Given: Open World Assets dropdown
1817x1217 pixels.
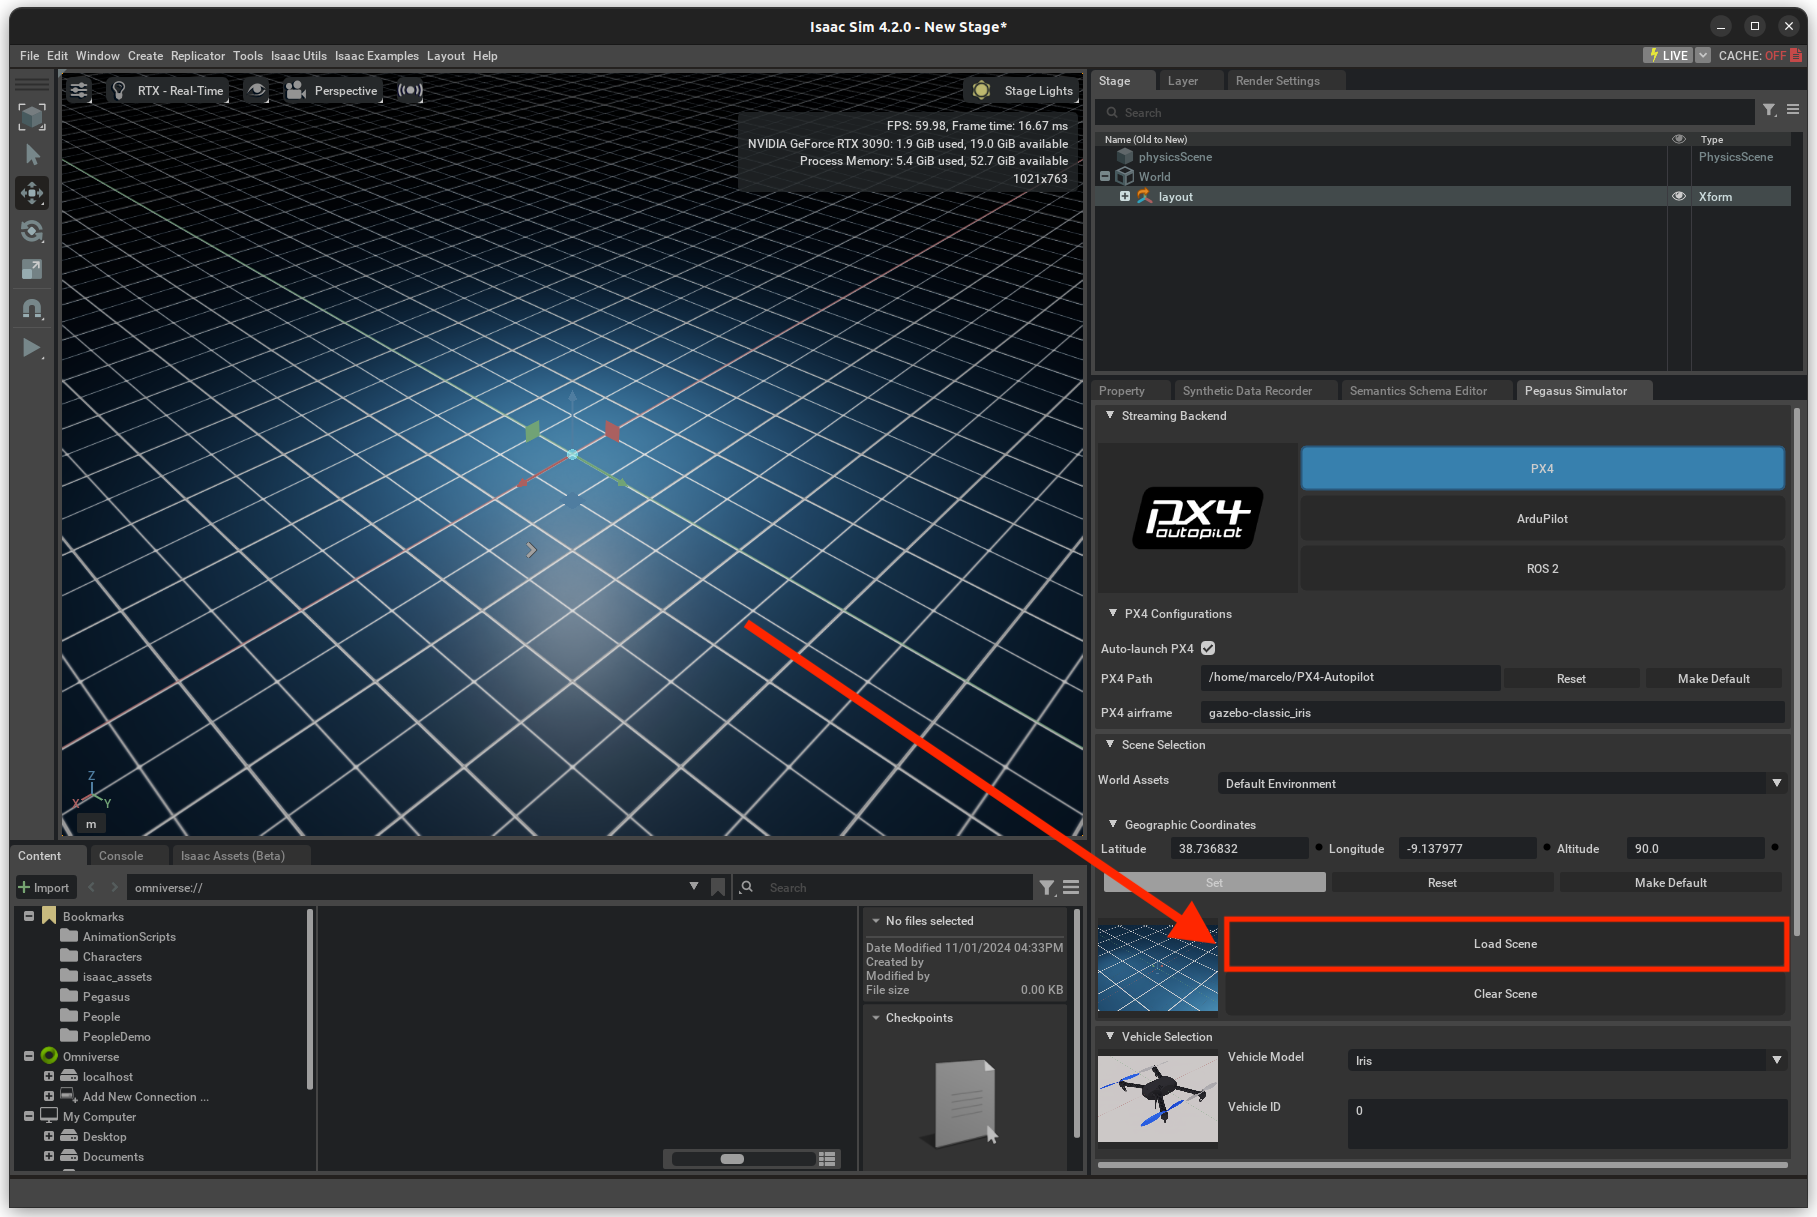Looking at the screenshot, I should (x=1502, y=784).
